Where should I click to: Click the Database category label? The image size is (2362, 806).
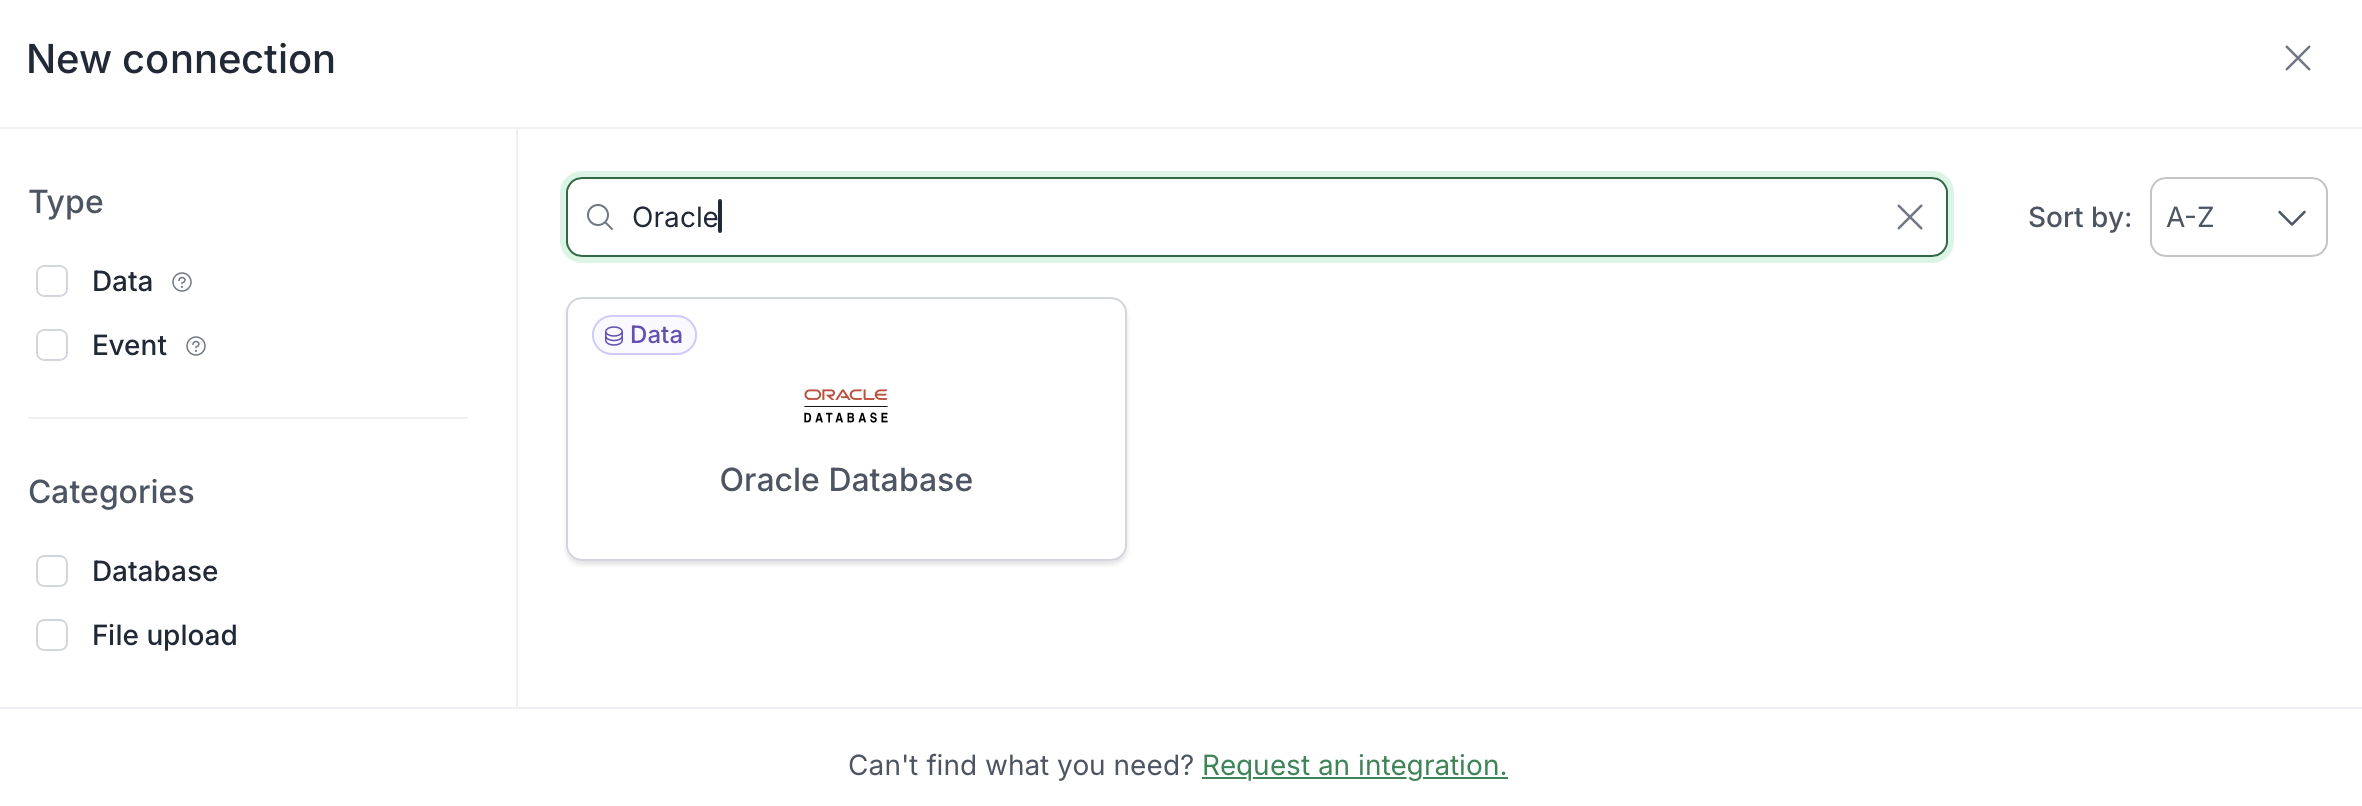pyautogui.click(x=155, y=571)
